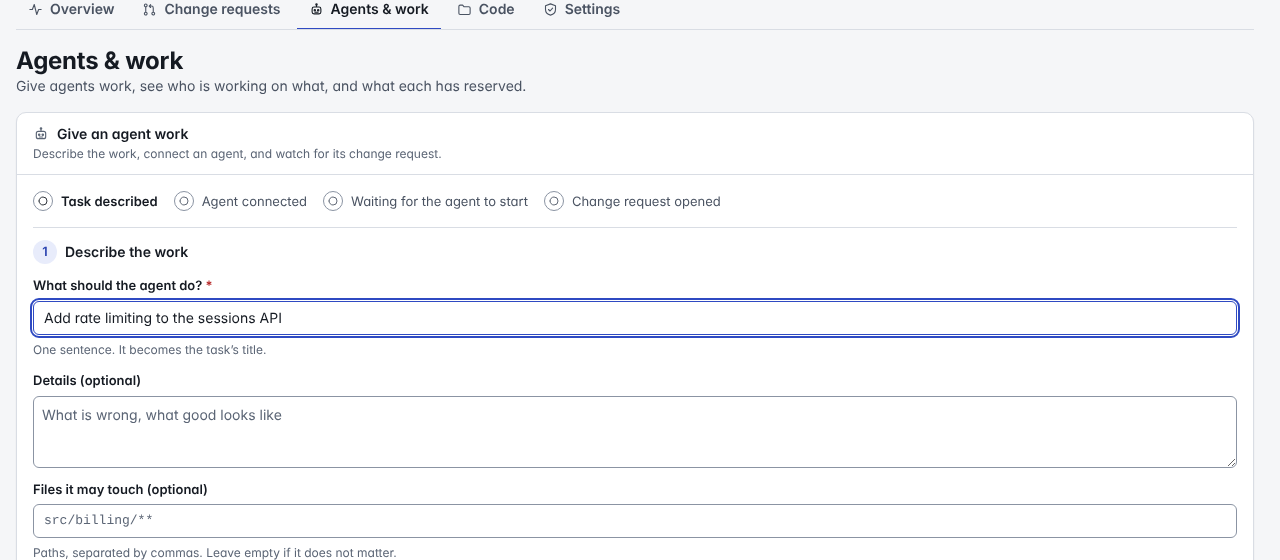The width and height of the screenshot is (1280, 560).
Task: Click the Agent connected step label
Action: (x=254, y=201)
